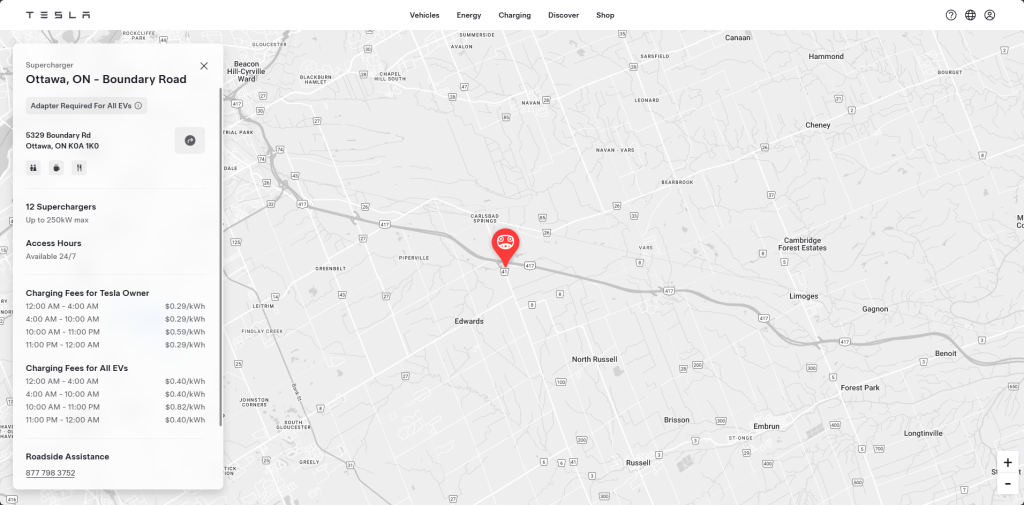Viewport: 1024px width, 505px height.
Task: Open the Discover menu
Action: pos(564,15)
